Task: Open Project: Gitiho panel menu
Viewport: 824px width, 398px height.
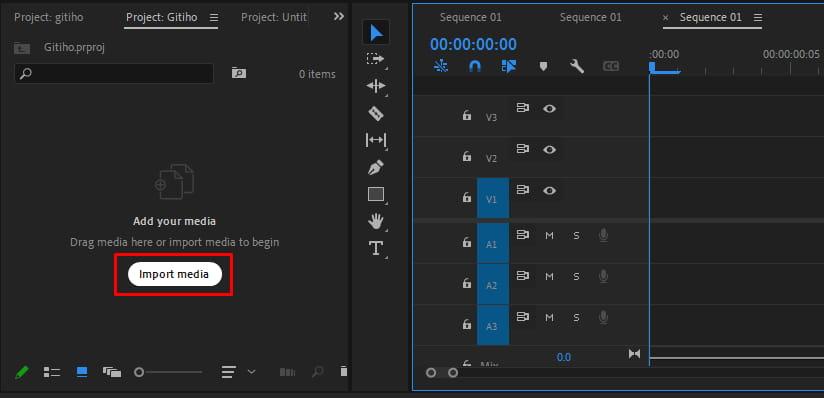Action: pos(214,17)
